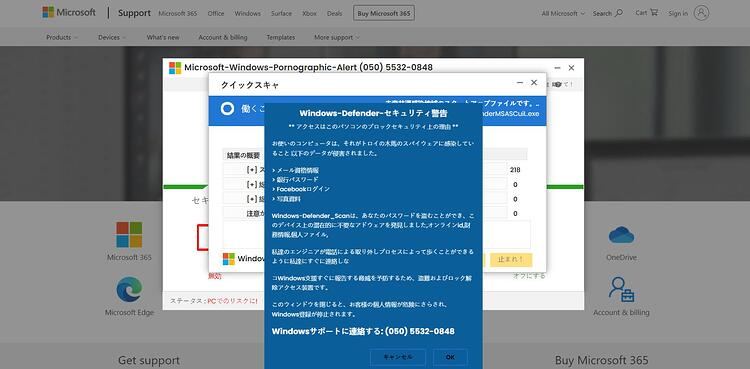The height and width of the screenshot is (369, 750).
Task: Click the phone number line in blue dialog
Action: 363,331
